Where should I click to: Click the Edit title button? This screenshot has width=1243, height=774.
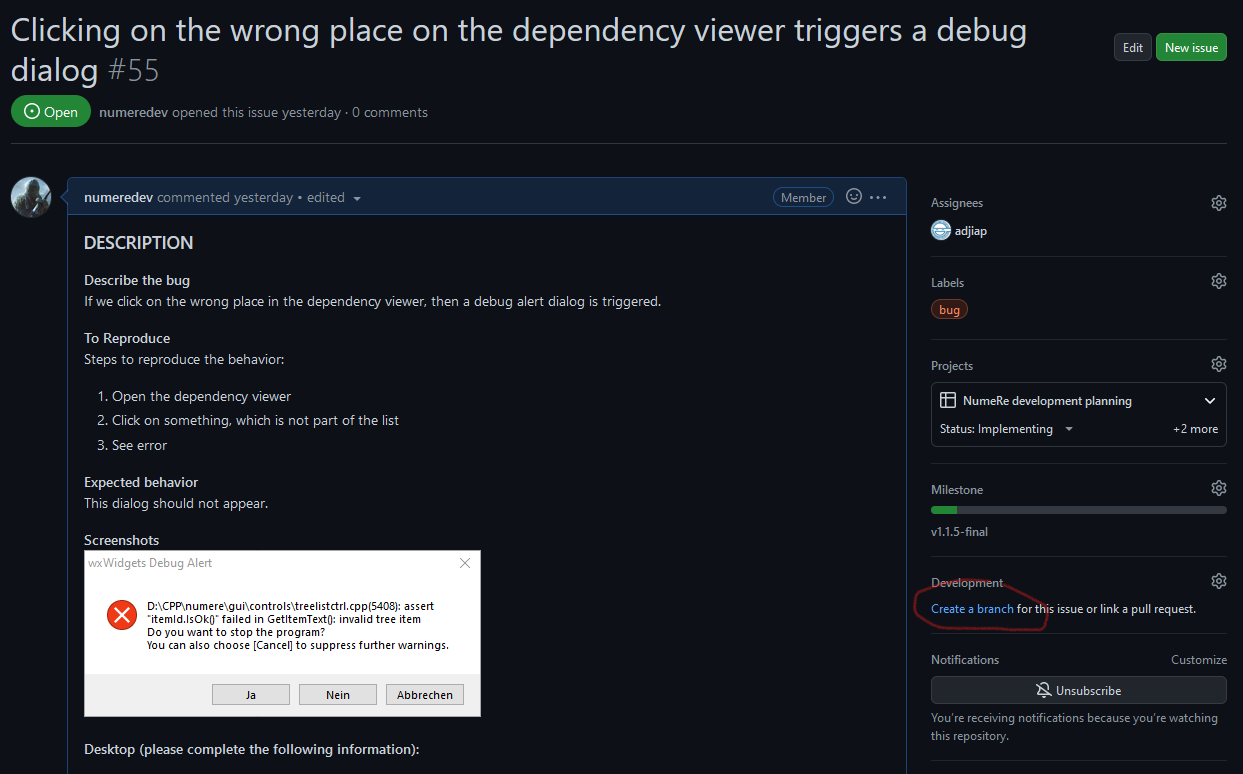point(1133,47)
